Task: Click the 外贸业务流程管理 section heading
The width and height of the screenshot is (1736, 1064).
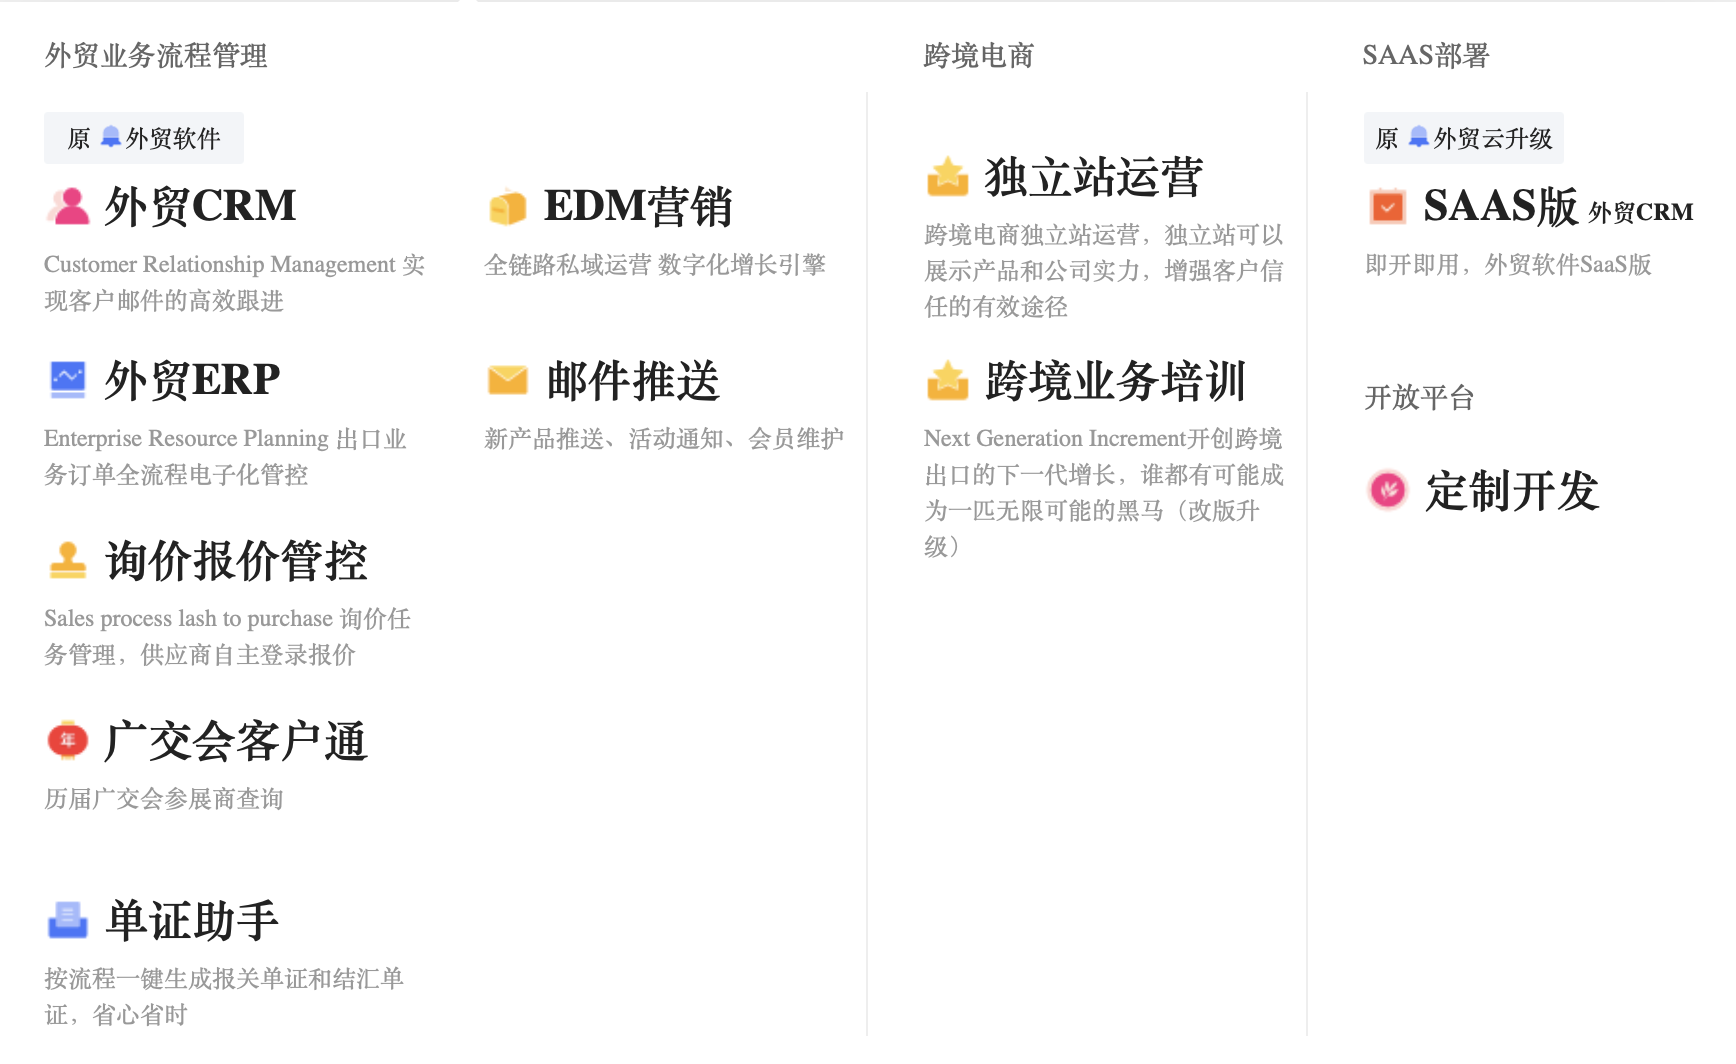Action: pos(156,56)
